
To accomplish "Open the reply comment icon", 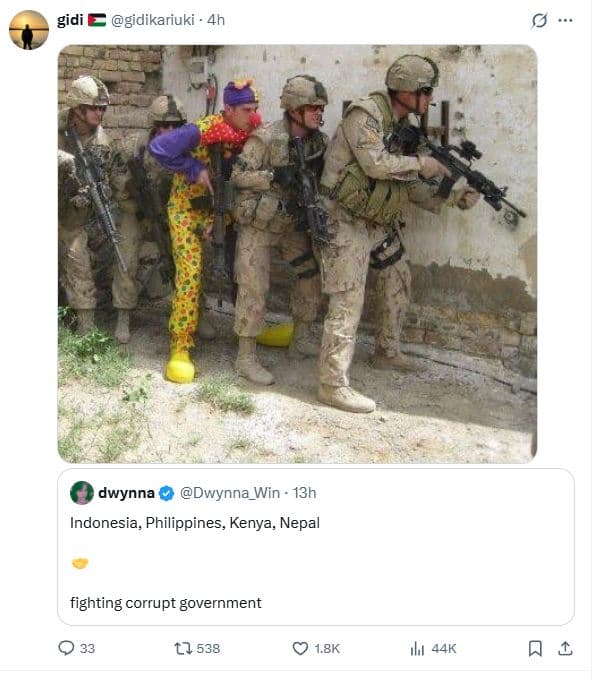I will tap(66, 648).
